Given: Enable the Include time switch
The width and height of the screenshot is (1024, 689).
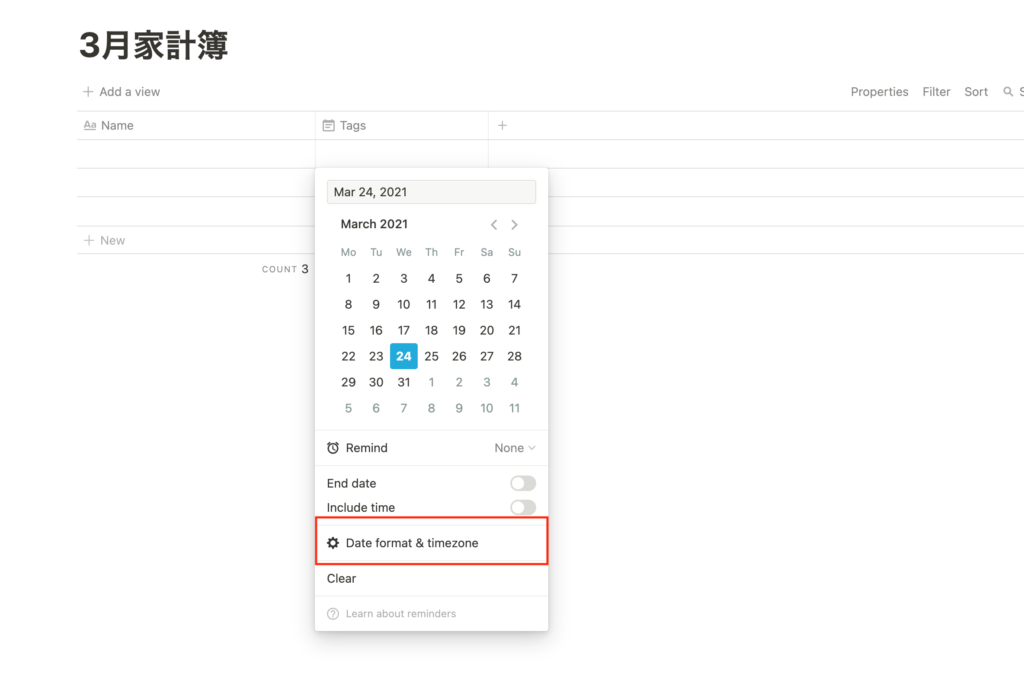Looking at the screenshot, I should (x=523, y=507).
